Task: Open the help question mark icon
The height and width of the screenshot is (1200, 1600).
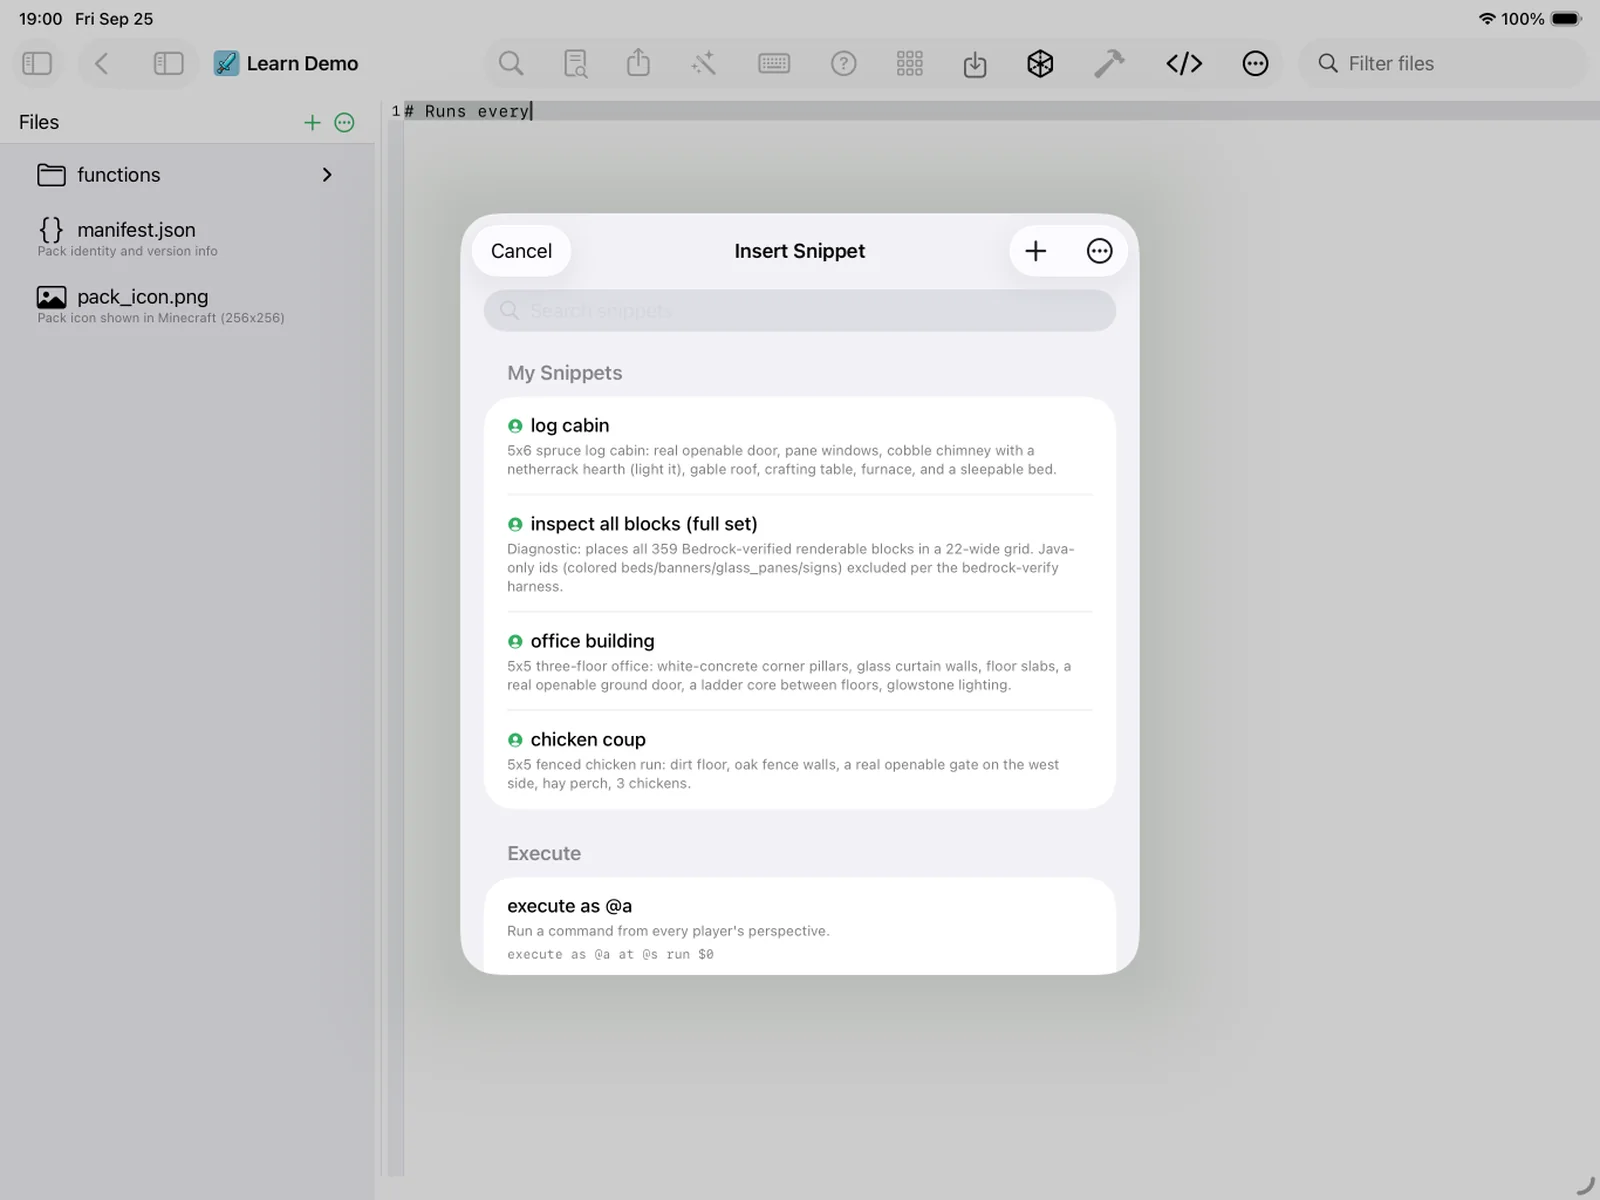Action: [x=844, y=64]
